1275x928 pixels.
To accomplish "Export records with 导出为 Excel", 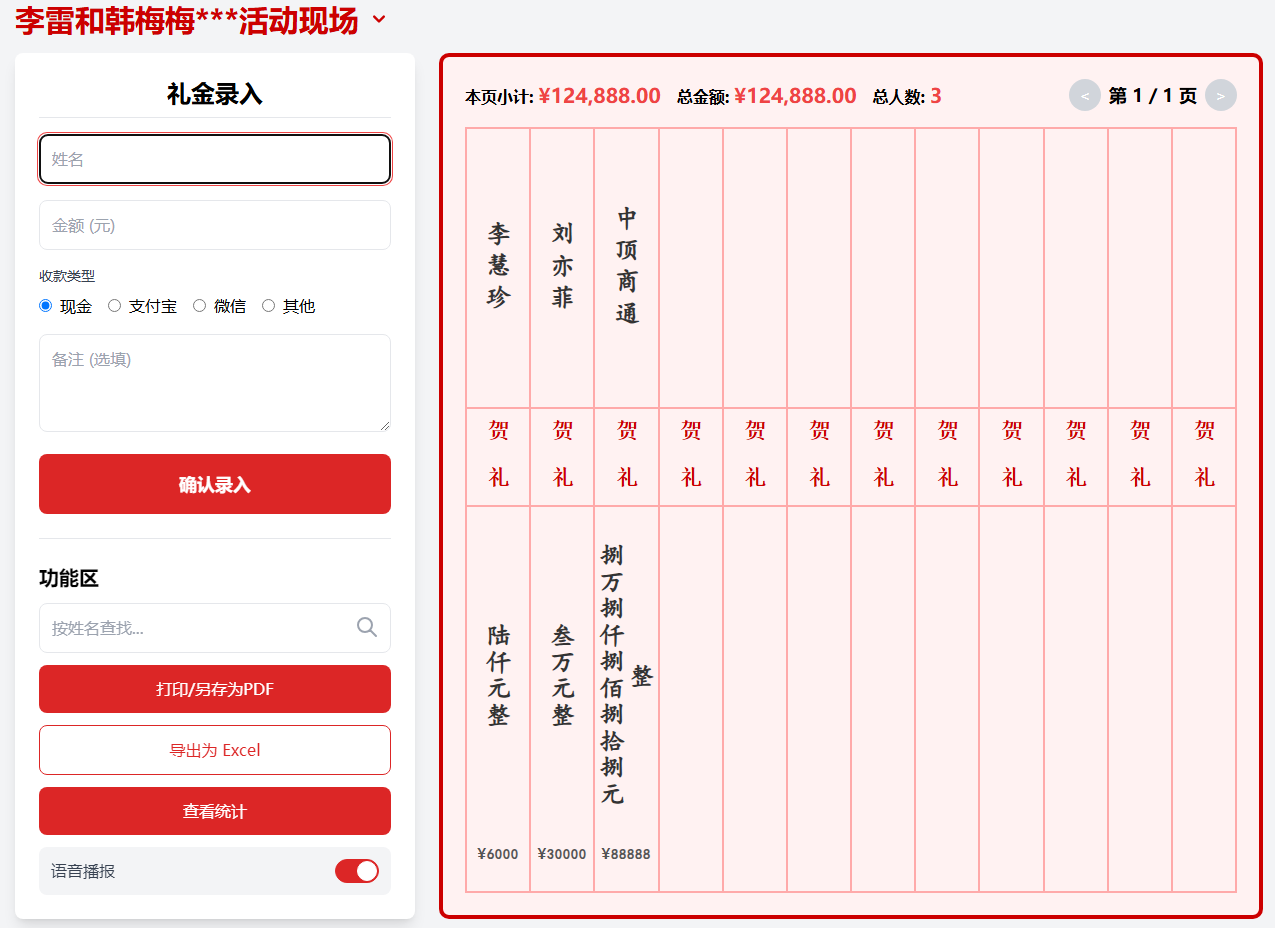I will click(x=215, y=750).
